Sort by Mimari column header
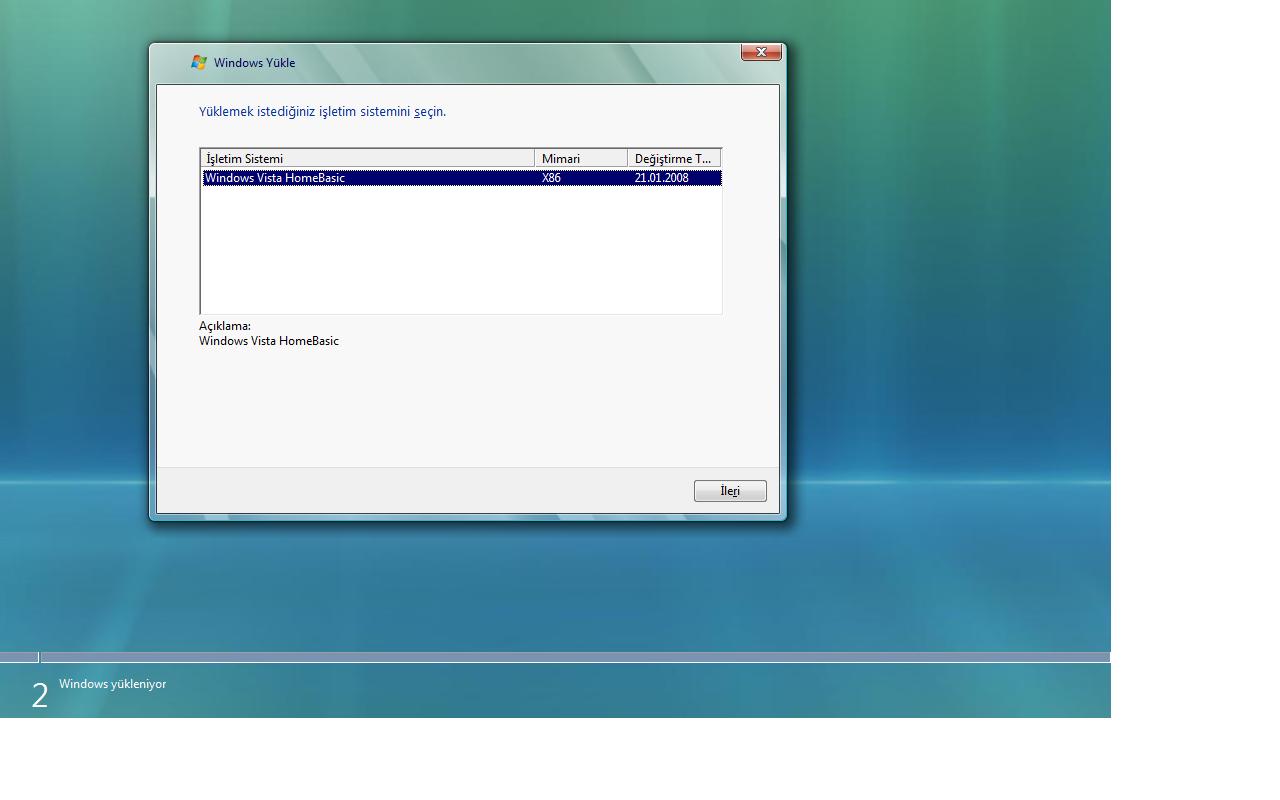The width and height of the screenshot is (1280, 800). click(x=581, y=158)
